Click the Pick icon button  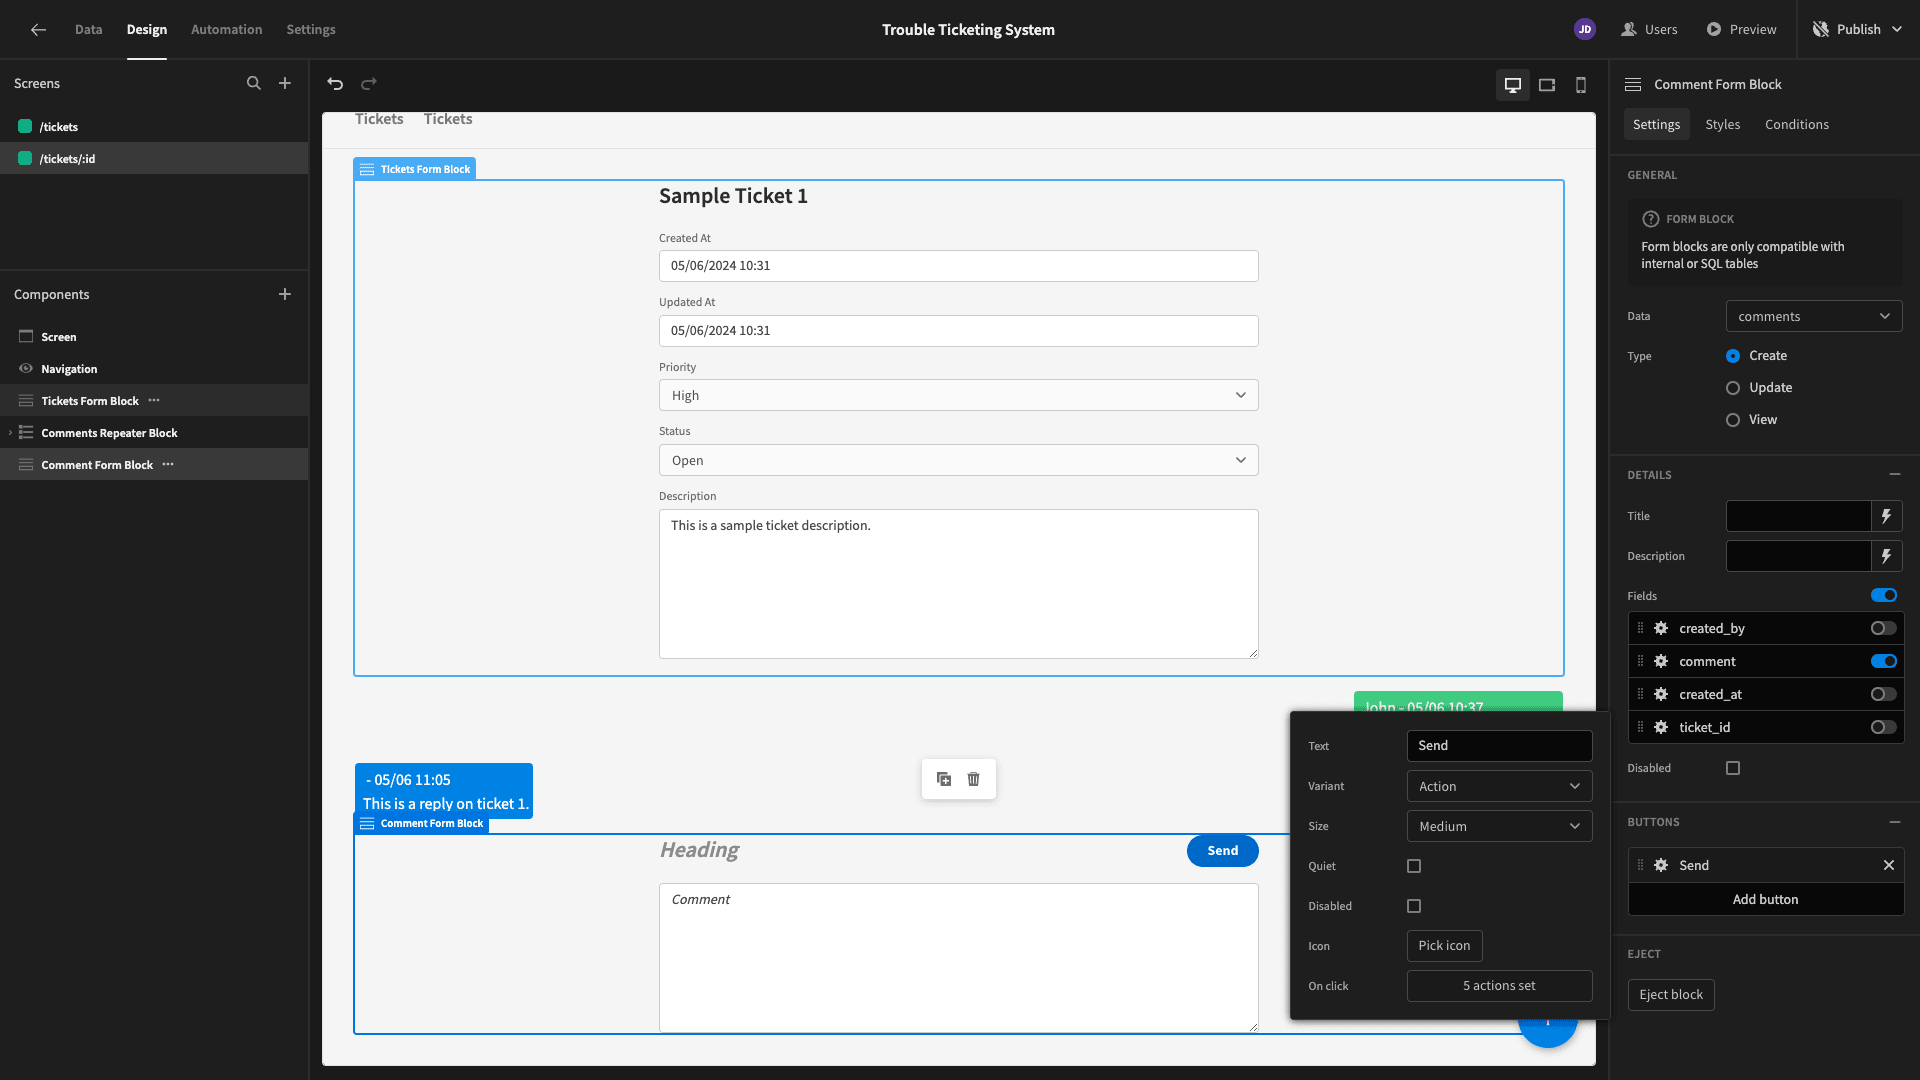pos(1444,945)
